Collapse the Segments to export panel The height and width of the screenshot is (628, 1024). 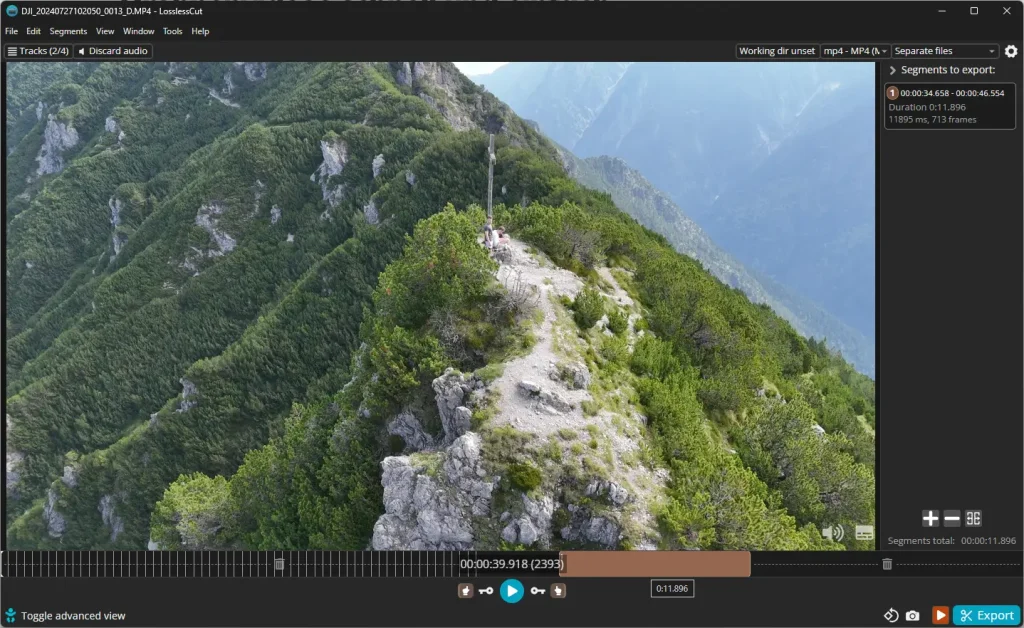(892, 70)
